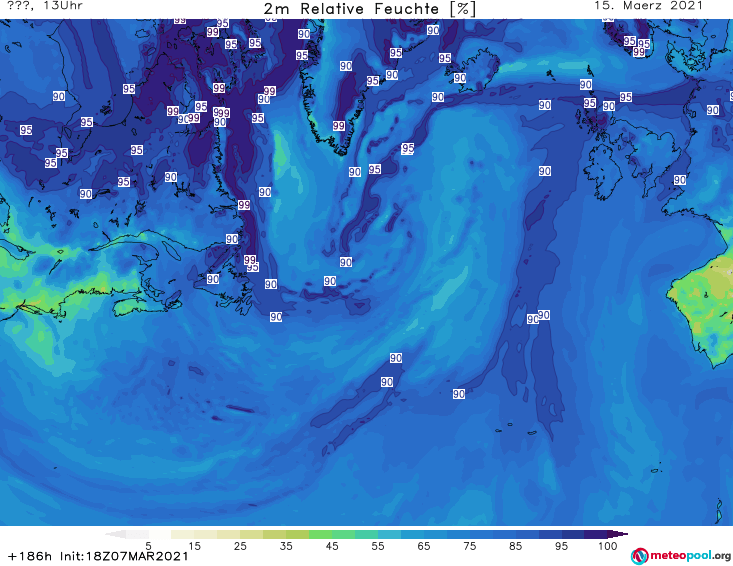Click the model run text "Init:18Z07MAR2021"
733x566 pixels.
pyautogui.click(x=124, y=556)
